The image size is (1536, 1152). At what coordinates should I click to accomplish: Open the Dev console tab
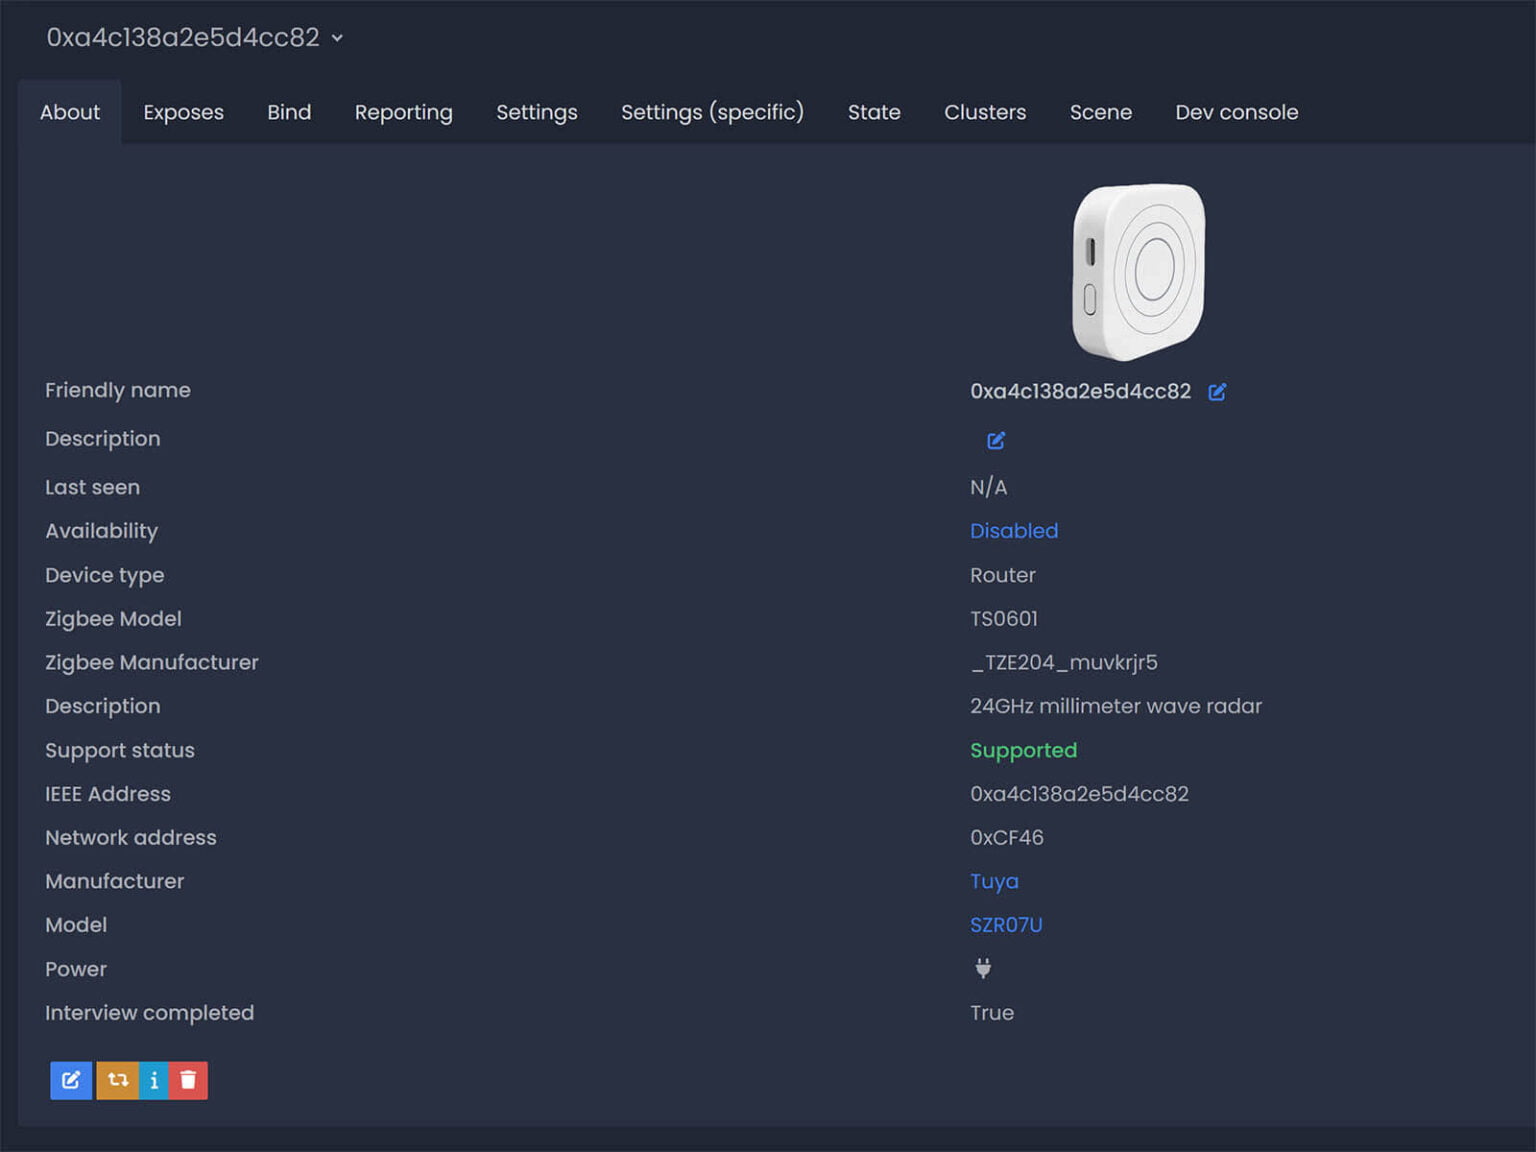coord(1236,112)
